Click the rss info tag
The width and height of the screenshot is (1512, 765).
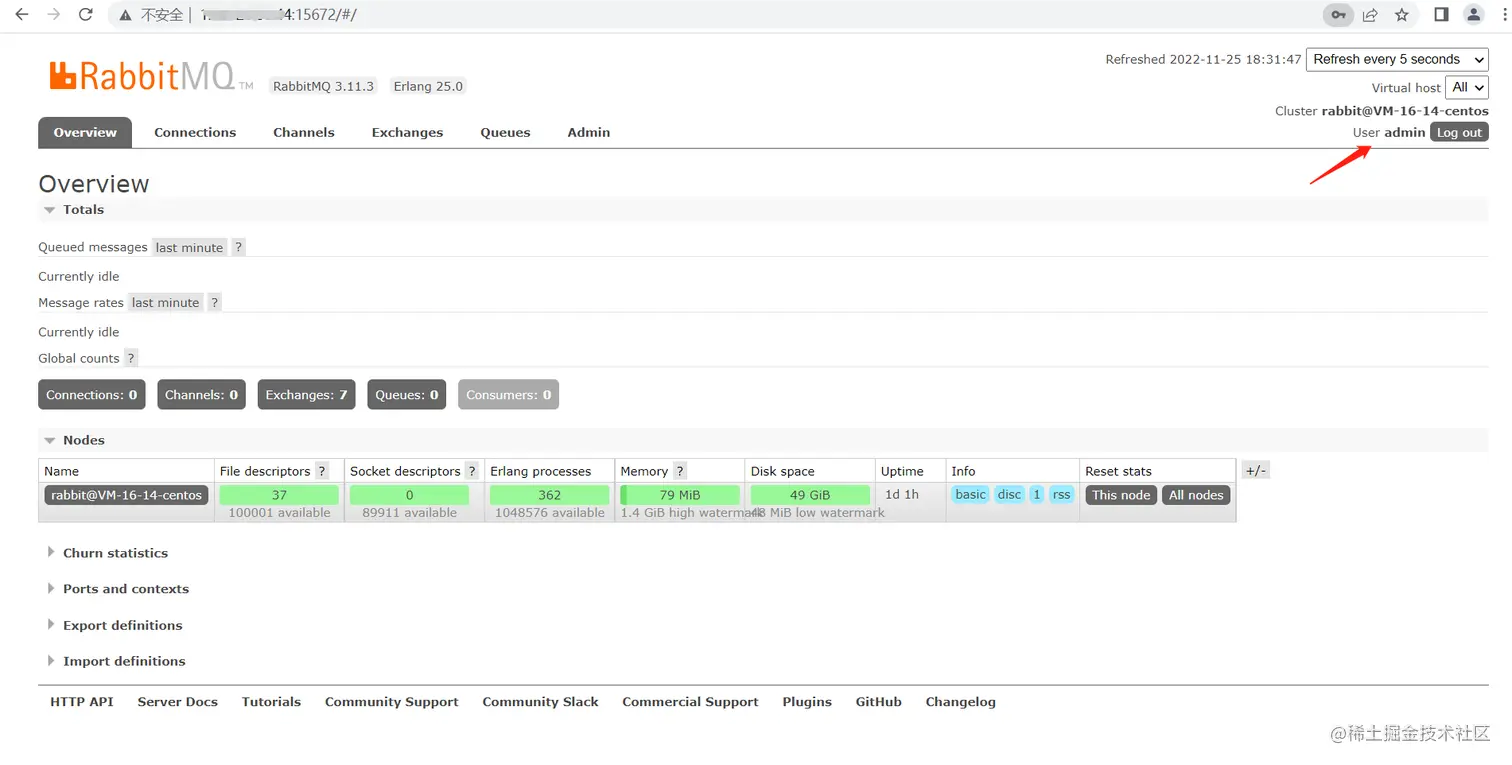point(1062,495)
